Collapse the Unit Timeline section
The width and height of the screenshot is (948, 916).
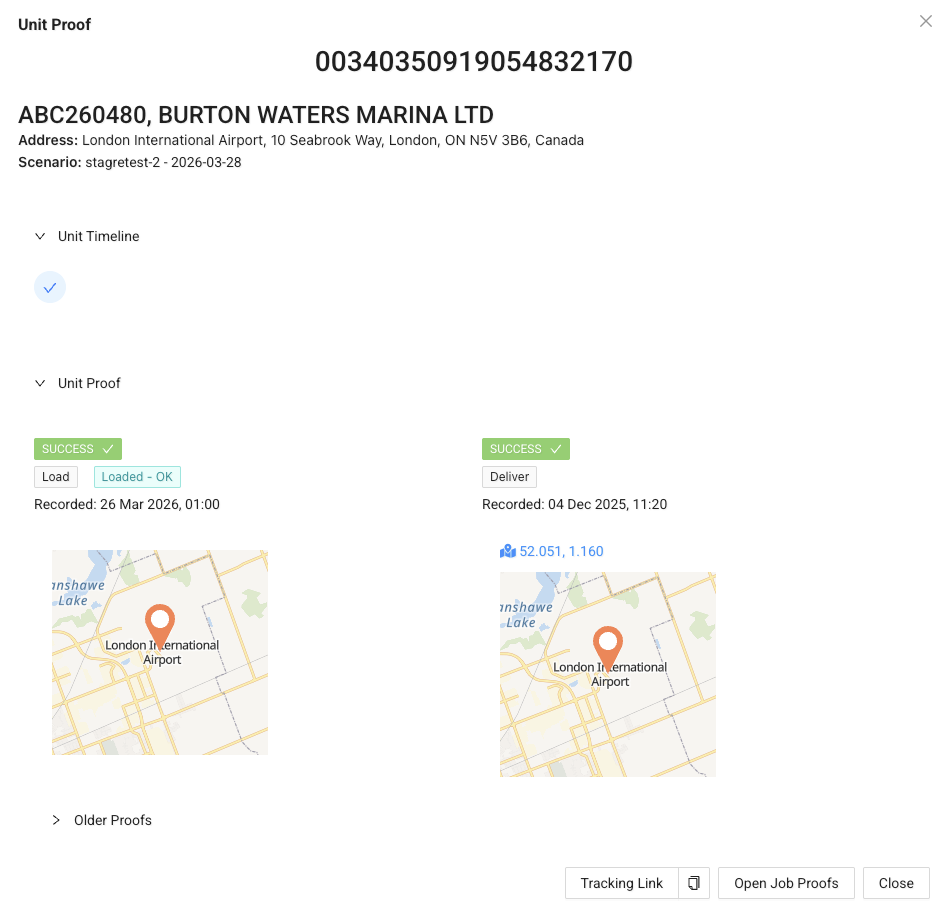tap(40, 236)
